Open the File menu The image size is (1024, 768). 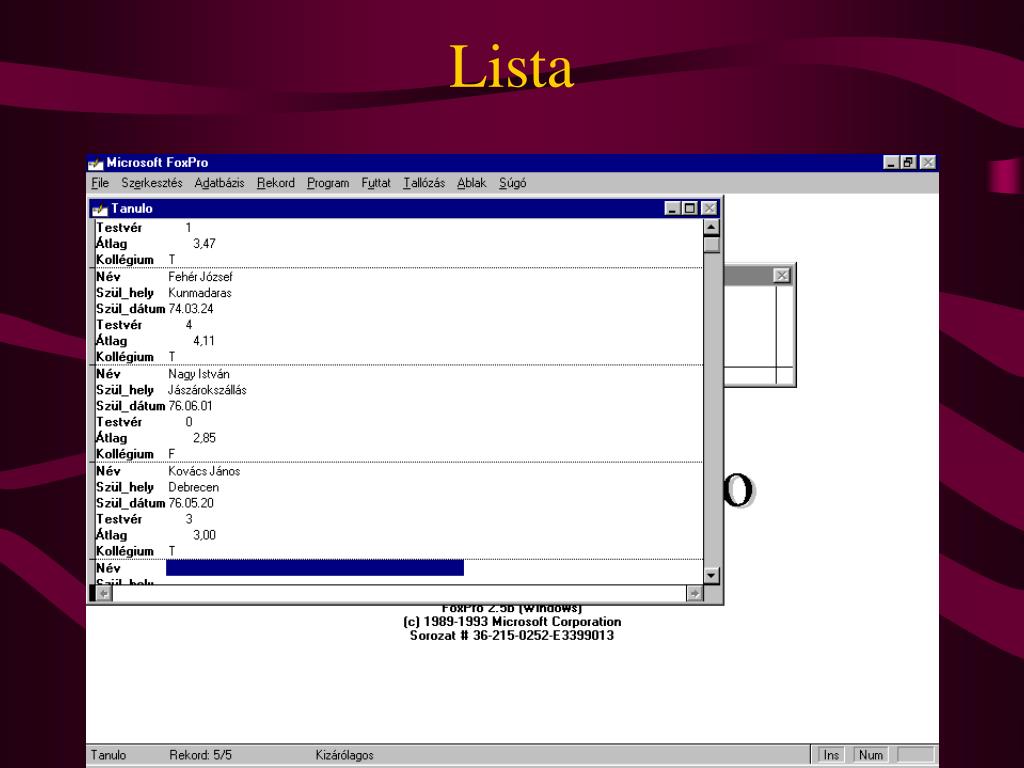click(x=100, y=184)
